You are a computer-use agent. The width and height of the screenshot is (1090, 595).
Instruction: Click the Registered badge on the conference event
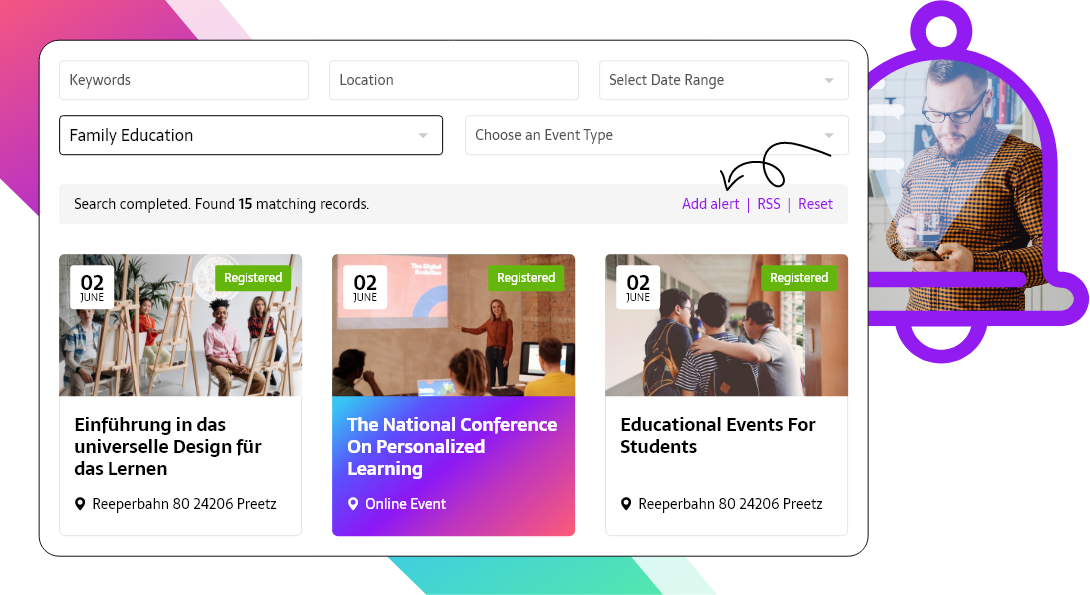(x=526, y=278)
